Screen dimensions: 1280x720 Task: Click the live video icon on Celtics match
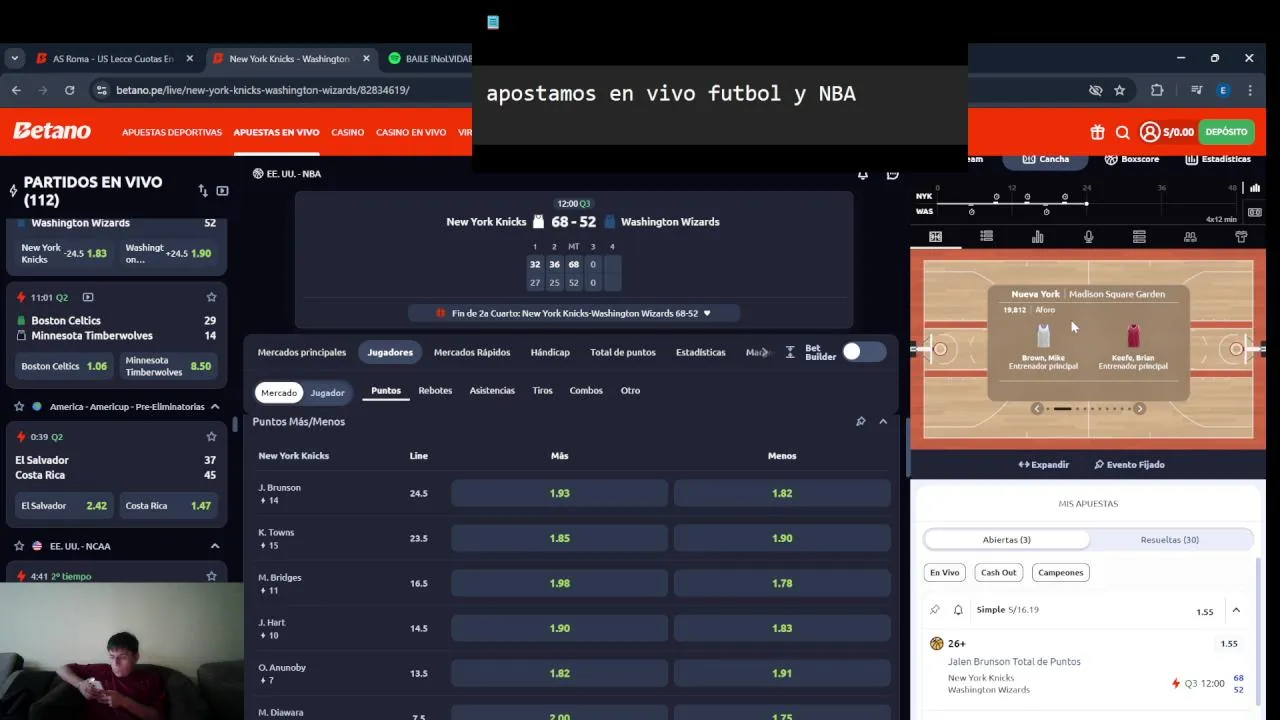tap(88, 297)
